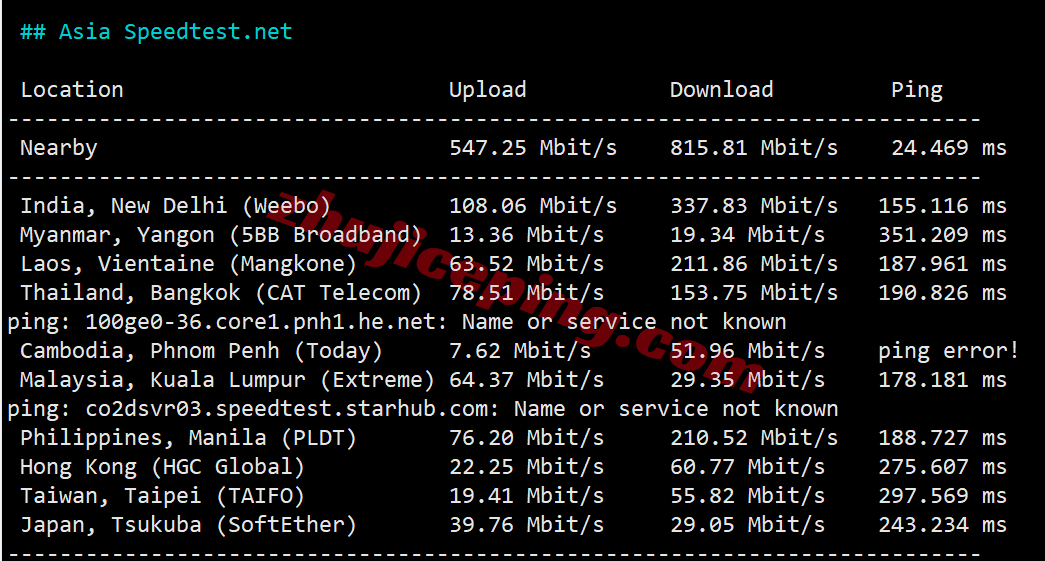The width and height of the screenshot is (1045, 561).
Task: Click the 100ge0-36.core1.pnh1.he.net ping error line
Action: point(397,322)
